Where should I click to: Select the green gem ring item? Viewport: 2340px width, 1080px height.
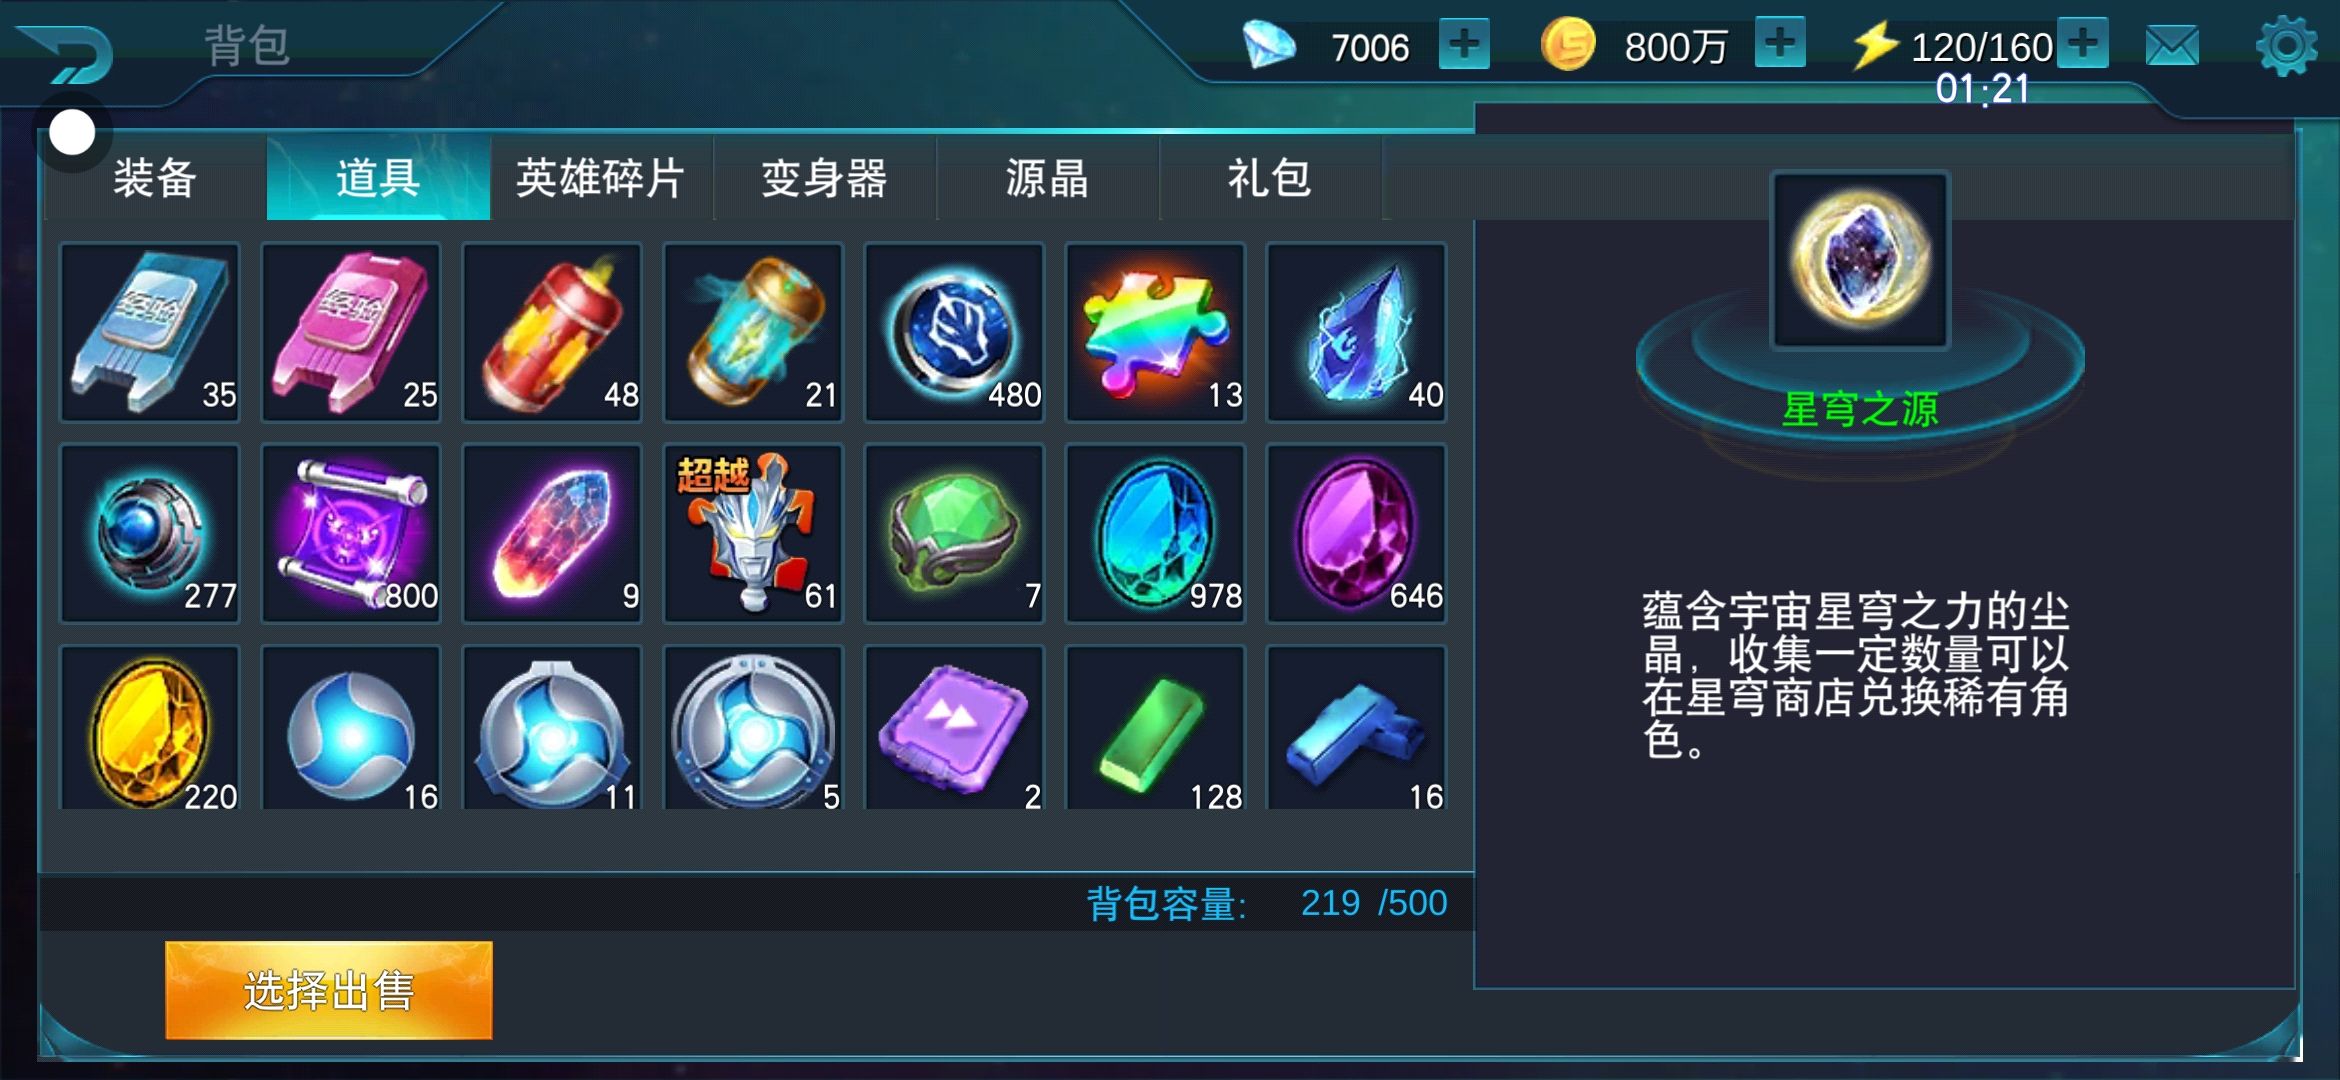955,533
